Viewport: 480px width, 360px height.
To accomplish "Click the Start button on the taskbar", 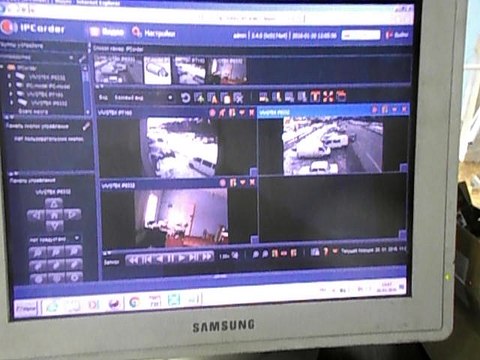I will click(x=26, y=309).
